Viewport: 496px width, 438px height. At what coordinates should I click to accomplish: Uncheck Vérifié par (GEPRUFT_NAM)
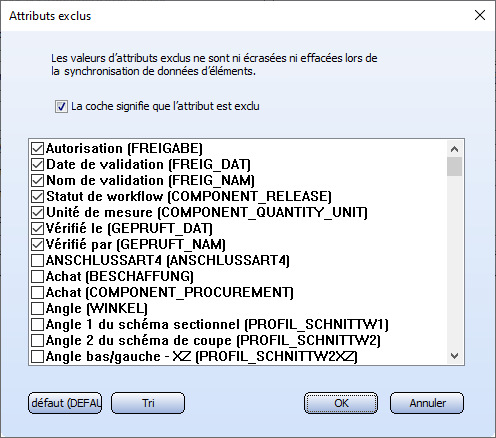coord(37,244)
